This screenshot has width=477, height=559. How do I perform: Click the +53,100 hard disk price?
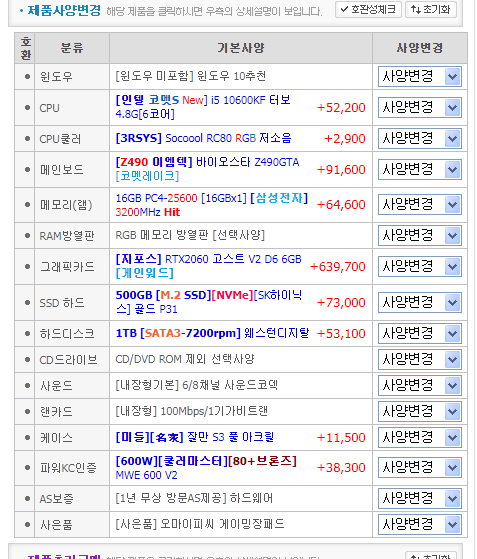341,333
